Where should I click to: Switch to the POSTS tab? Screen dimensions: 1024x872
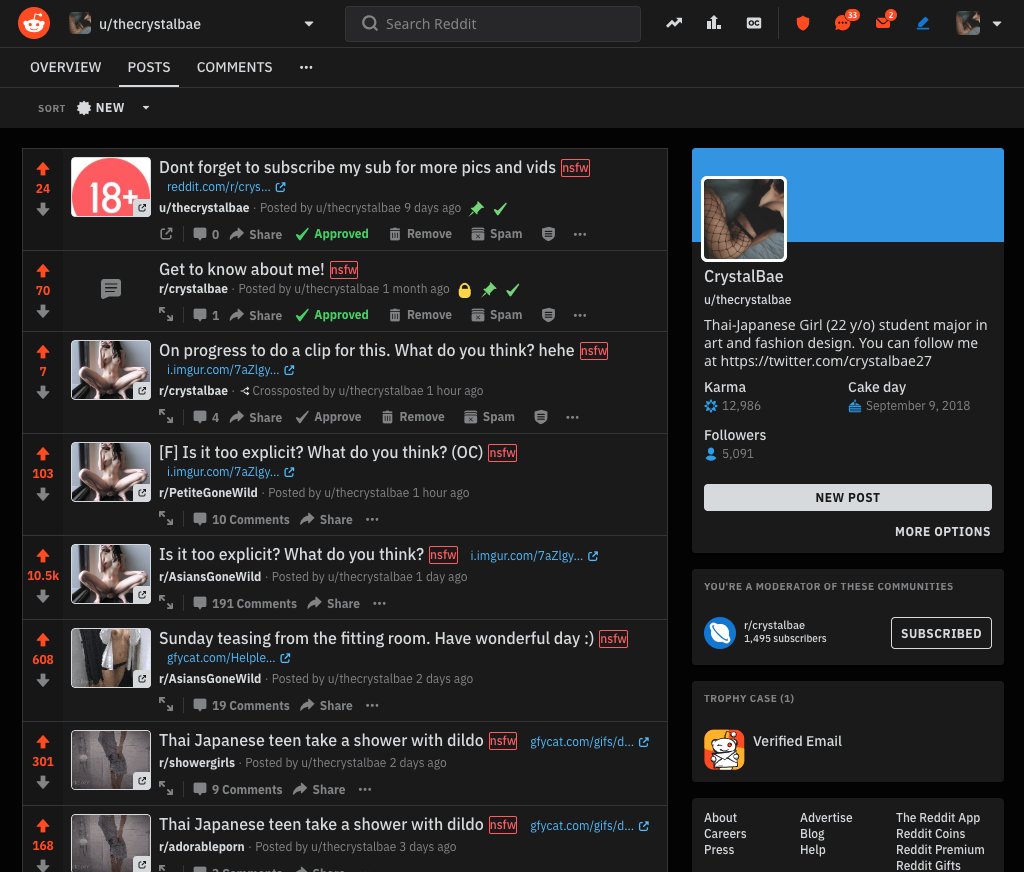point(149,67)
